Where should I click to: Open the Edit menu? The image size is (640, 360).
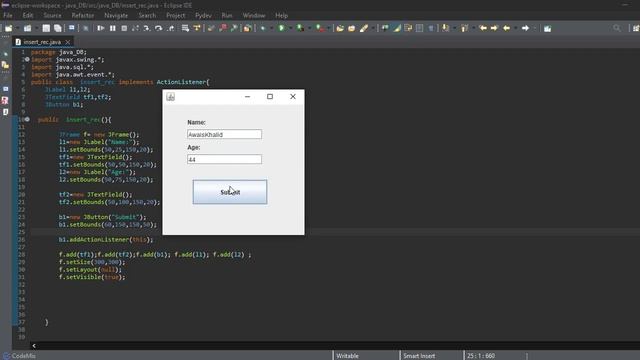pos(28,16)
